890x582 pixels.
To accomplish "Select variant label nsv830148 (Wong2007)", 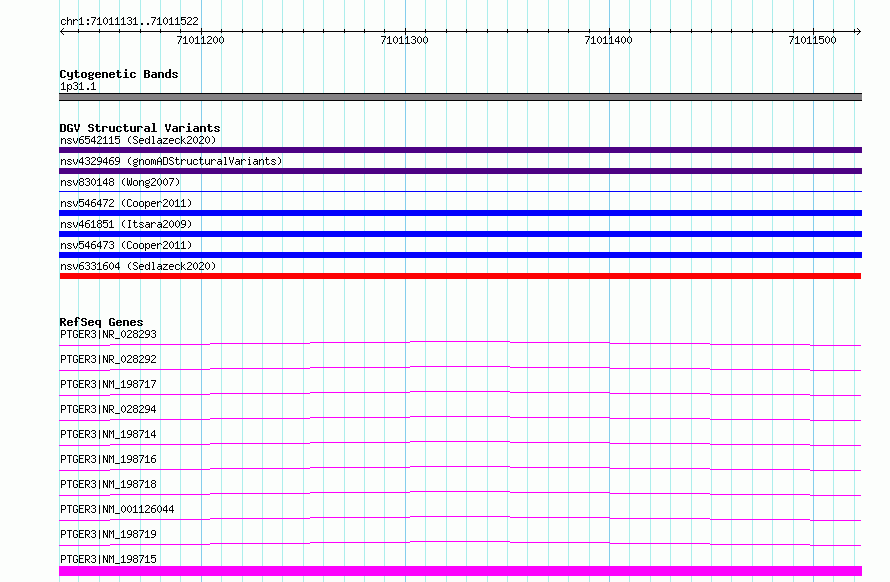I will click(x=120, y=182).
